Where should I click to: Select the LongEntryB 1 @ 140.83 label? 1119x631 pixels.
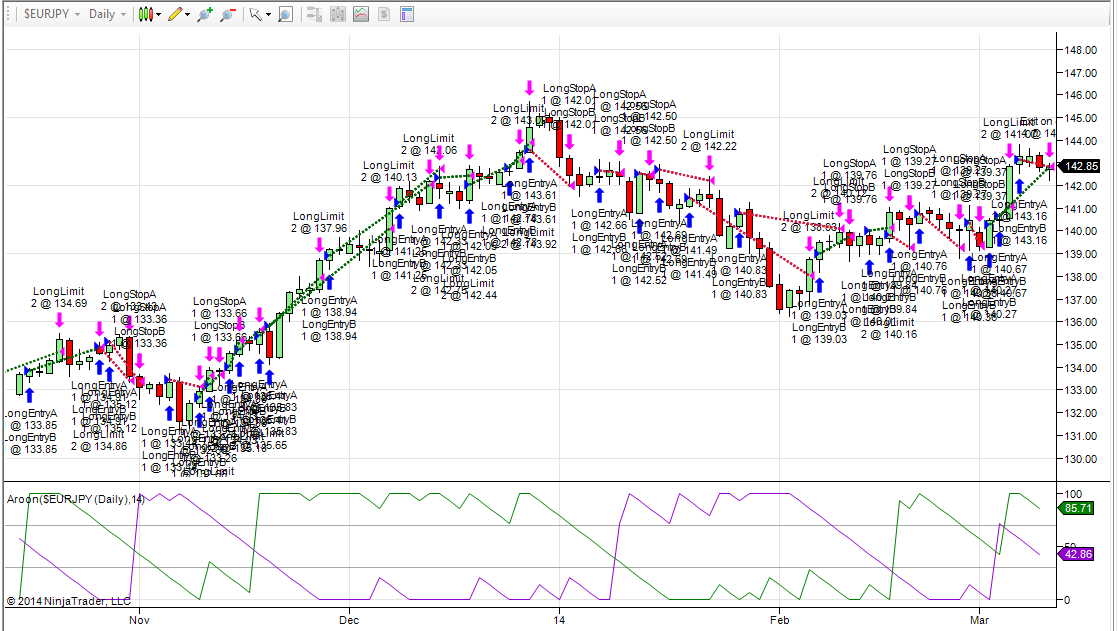point(739,288)
